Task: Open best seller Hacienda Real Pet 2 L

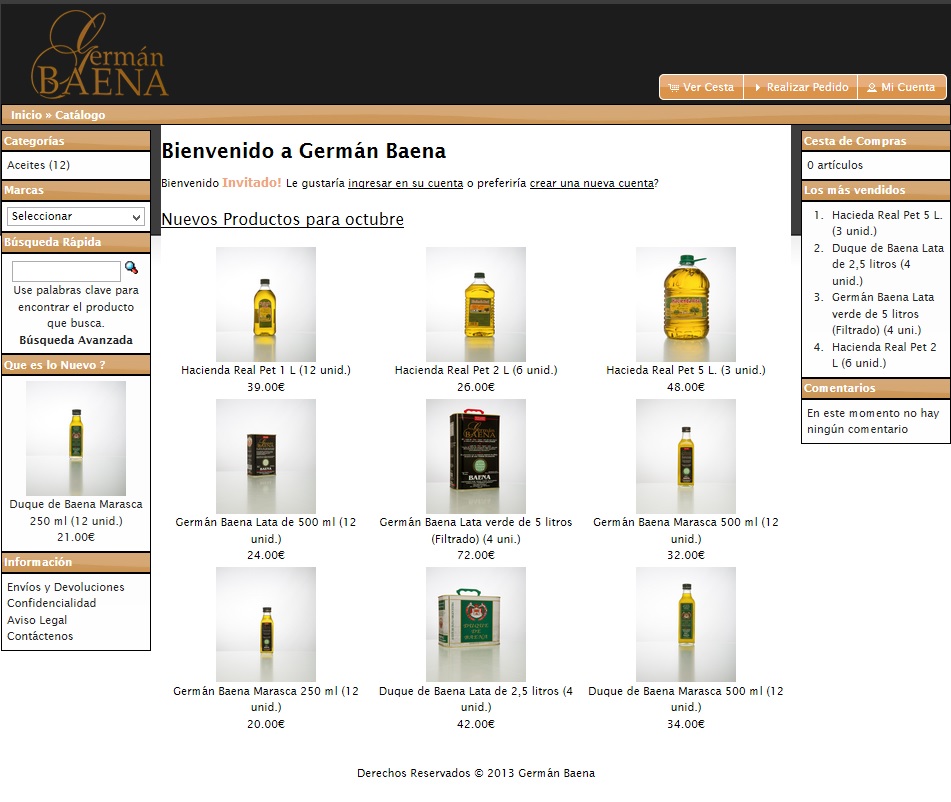Action: coord(884,355)
